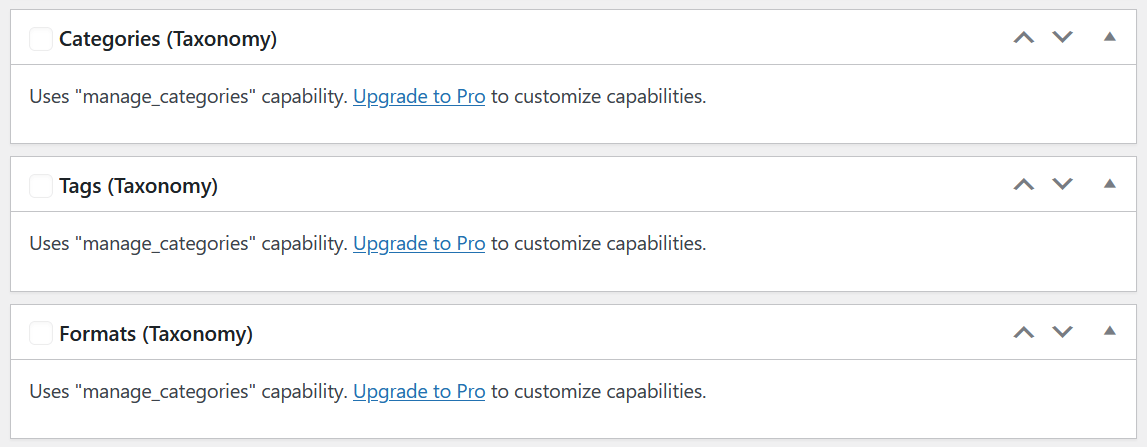The width and height of the screenshot is (1147, 447).
Task: Move the Tags panel up
Action: pos(1023,184)
